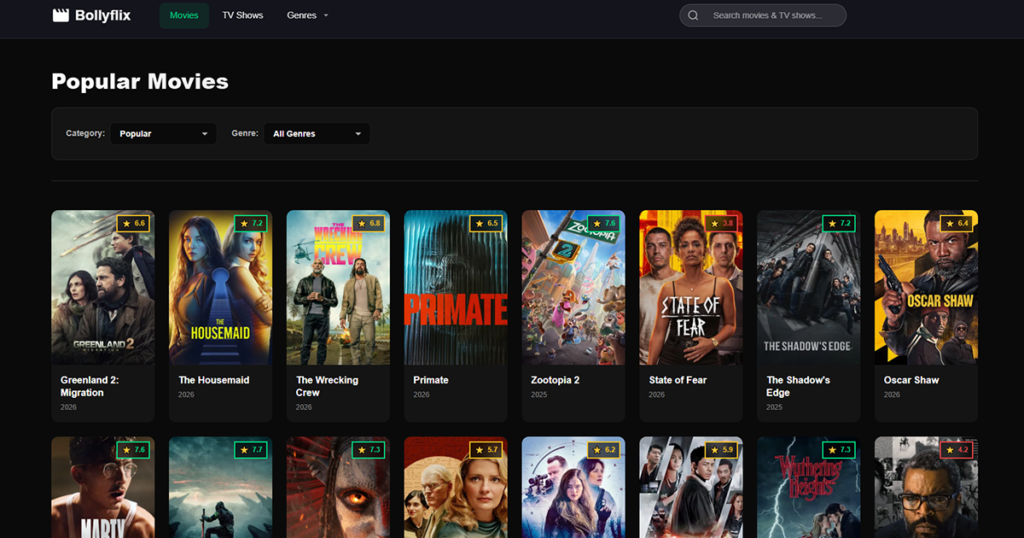The height and width of the screenshot is (538, 1024).
Task: Click the 2026 year under Primate
Action: (421, 394)
